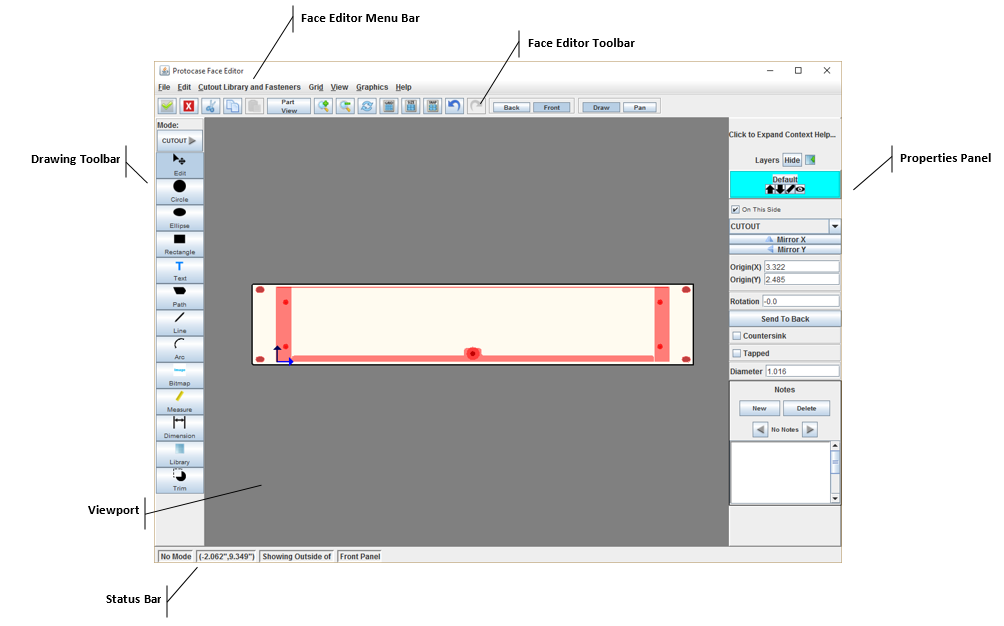Open the CUTOUT type dropdown
1004x626 pixels.
(834, 227)
